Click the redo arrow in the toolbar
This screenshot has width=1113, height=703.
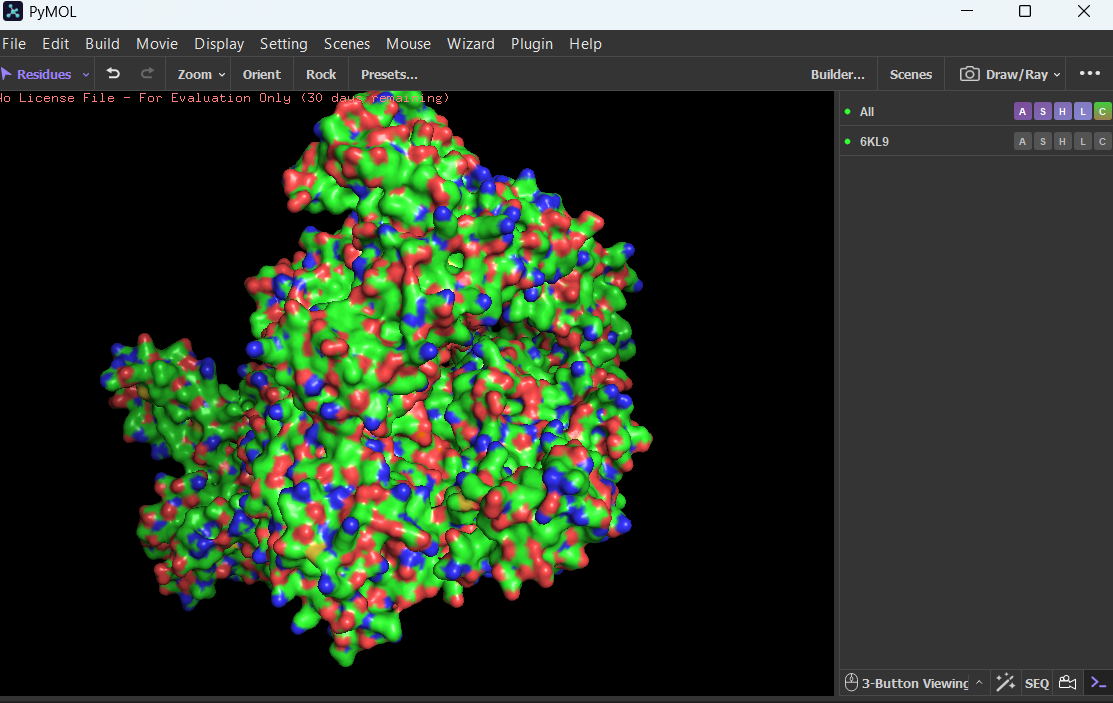click(147, 74)
